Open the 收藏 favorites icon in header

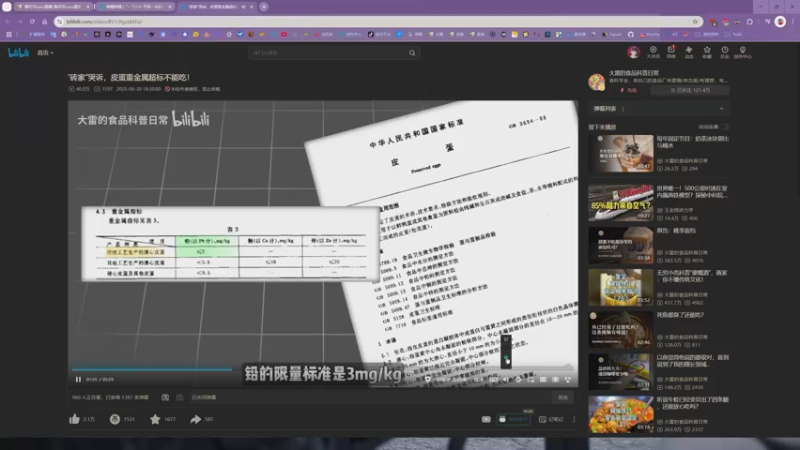click(x=707, y=52)
